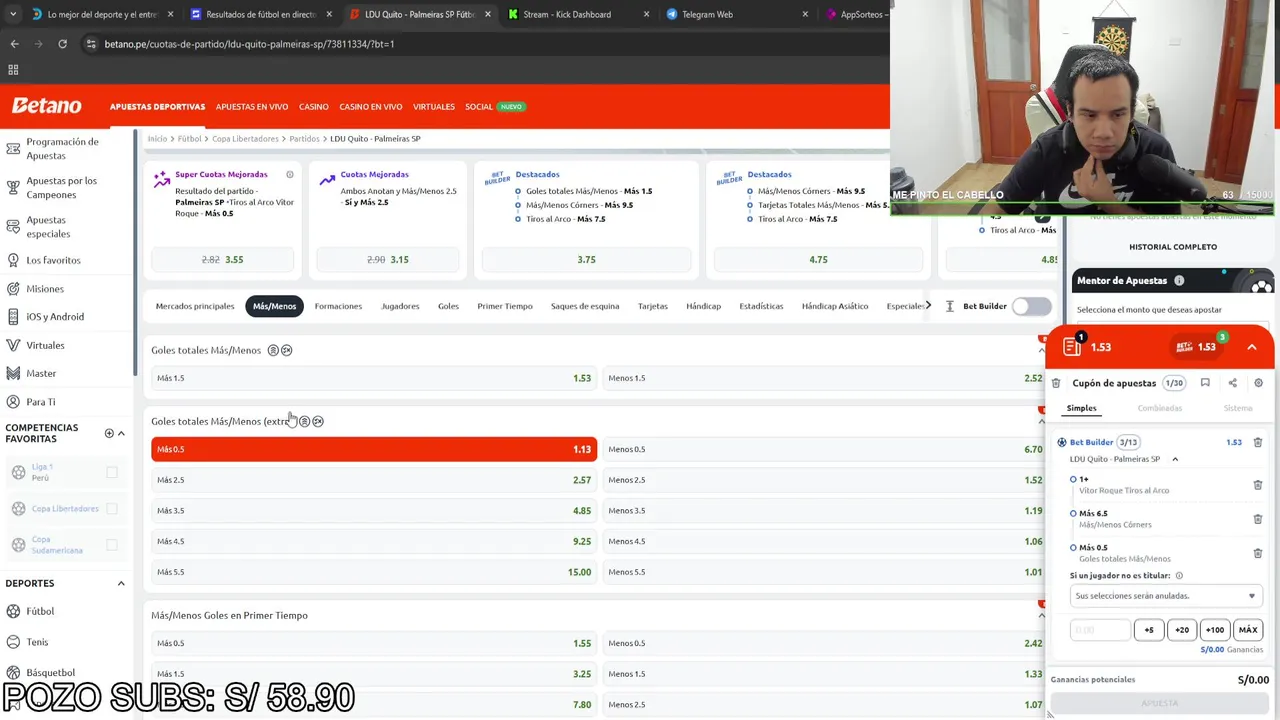1280x720 pixels.
Task: Clear whole betslip with trash icon beside Cupón de apuestas
Action: coord(1056,383)
